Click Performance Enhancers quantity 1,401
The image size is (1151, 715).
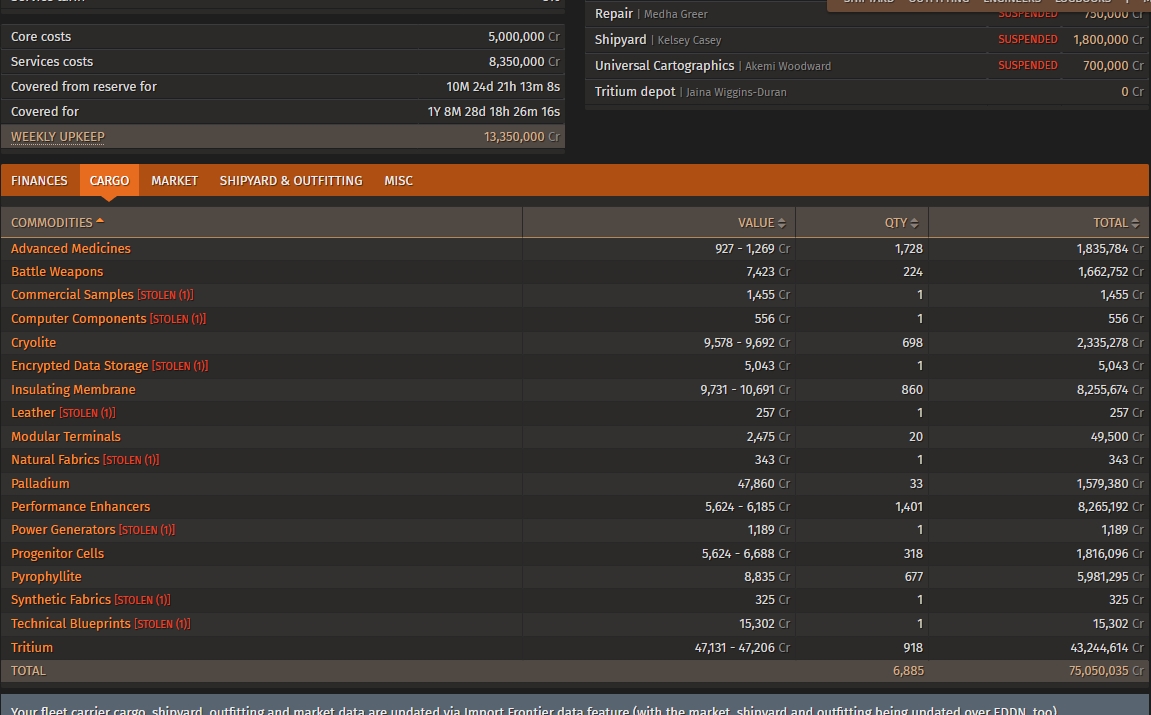coord(908,507)
